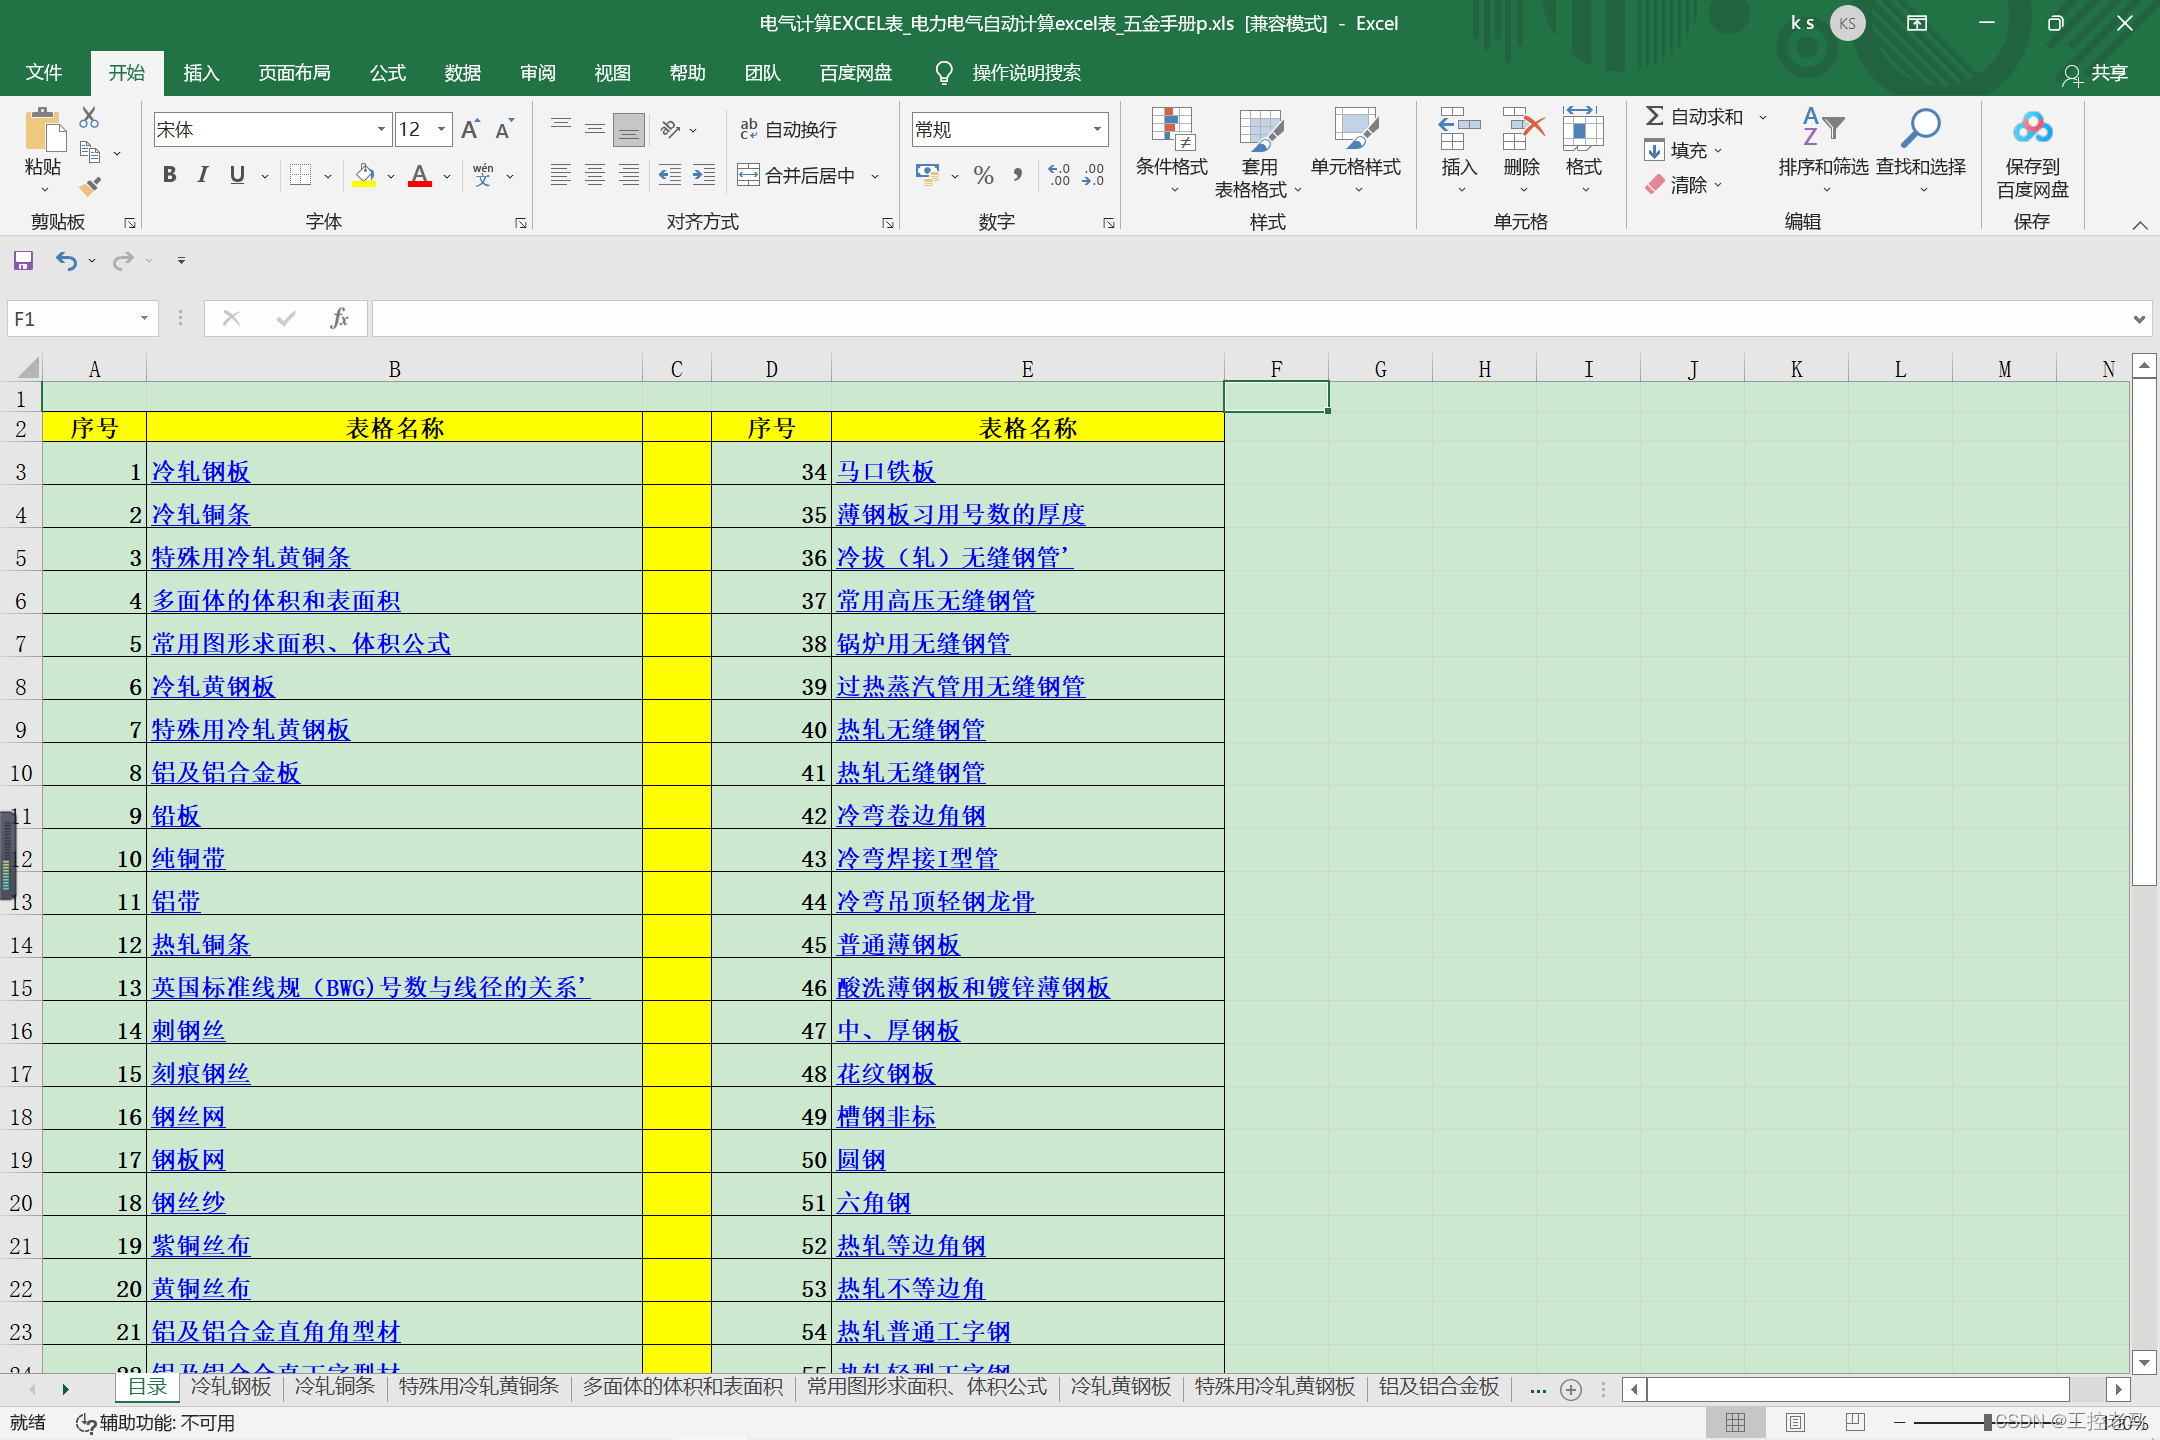2160x1440 pixels.
Task: Toggle Italic formatting
Action: tap(203, 175)
